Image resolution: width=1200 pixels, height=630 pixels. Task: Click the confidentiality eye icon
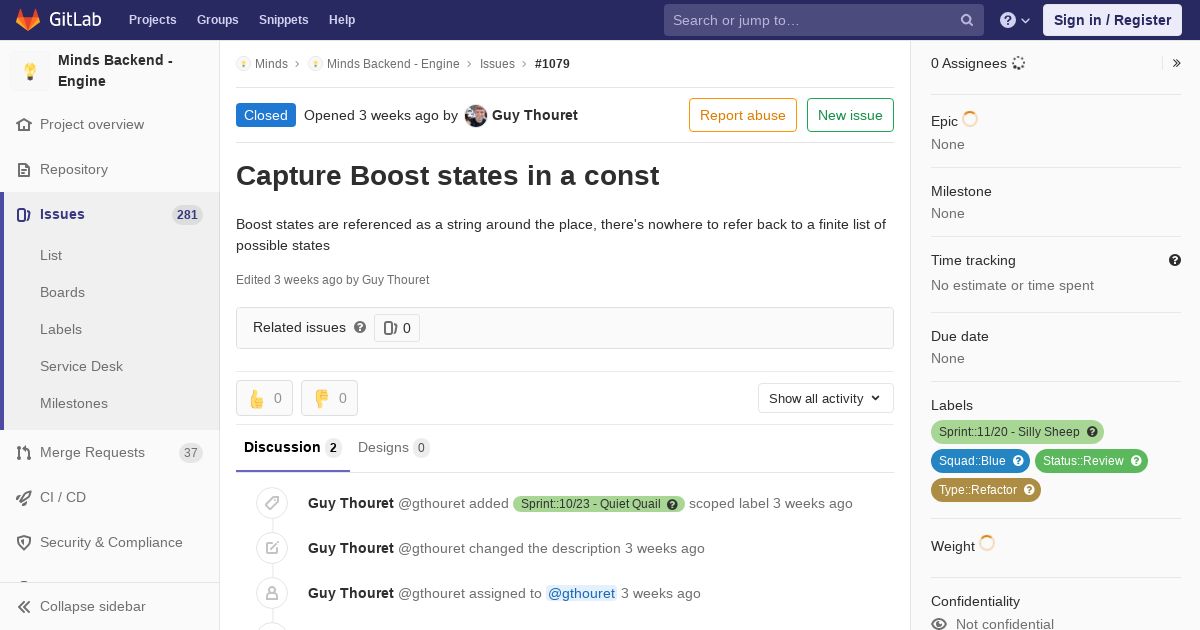click(x=939, y=624)
